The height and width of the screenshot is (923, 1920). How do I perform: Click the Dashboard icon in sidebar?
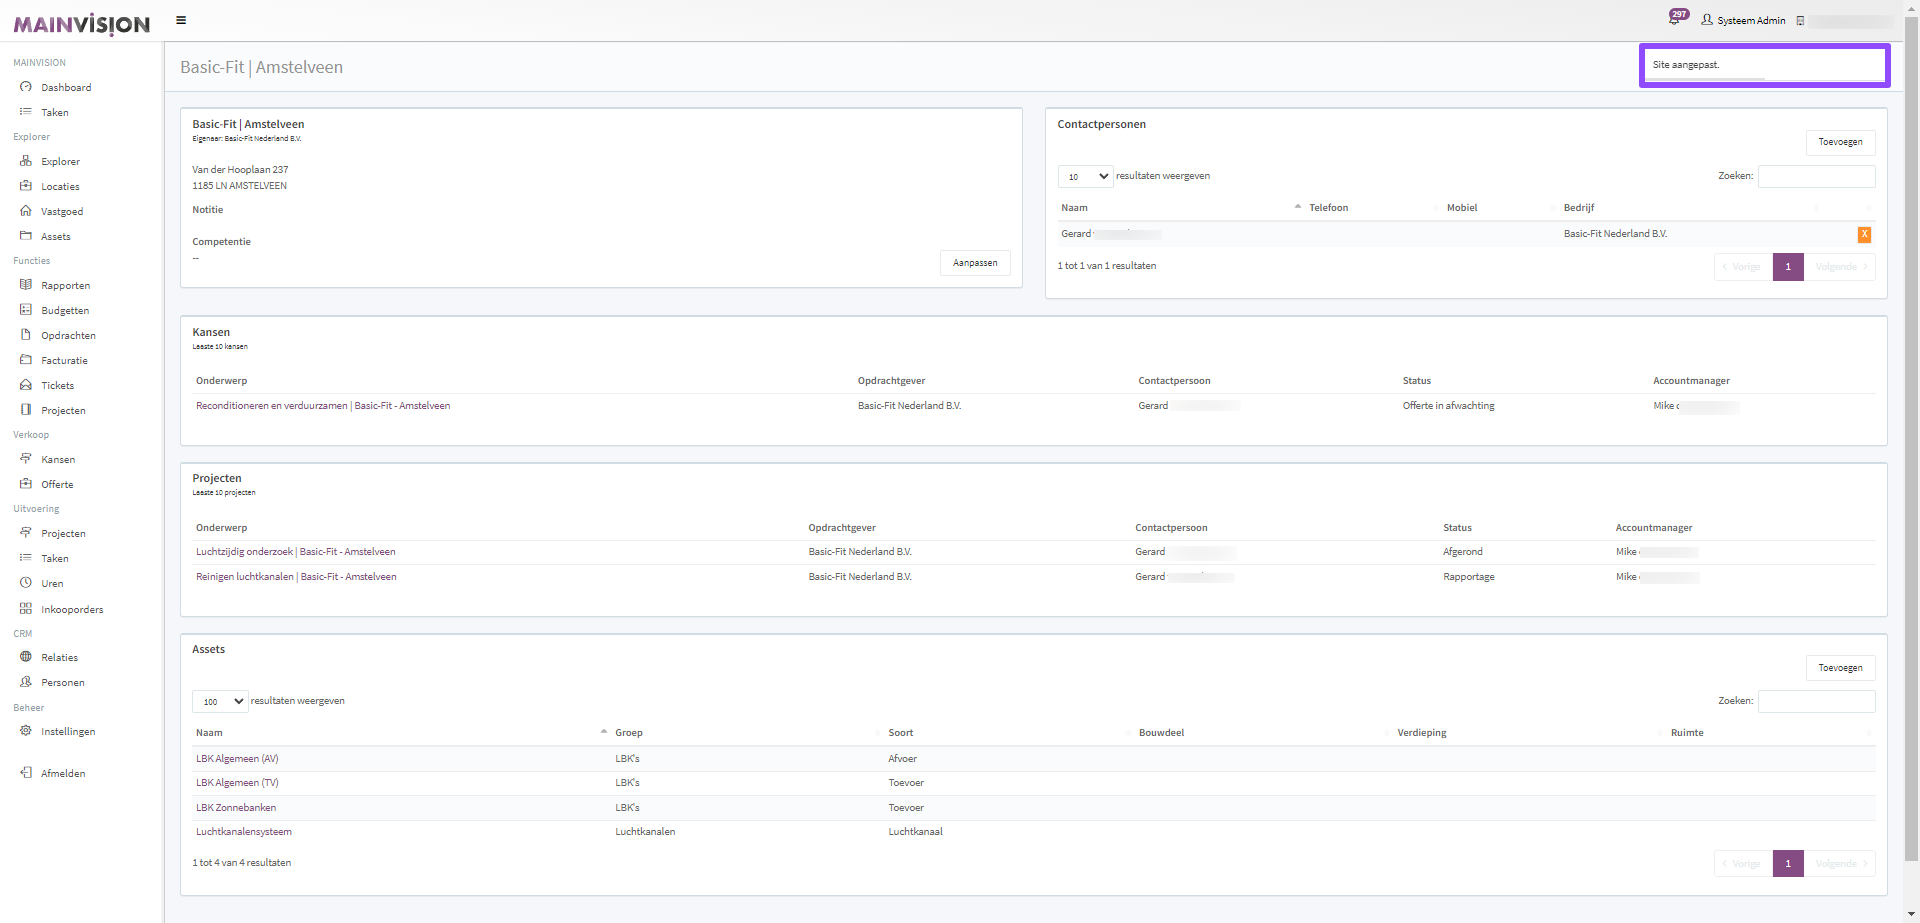(x=26, y=87)
